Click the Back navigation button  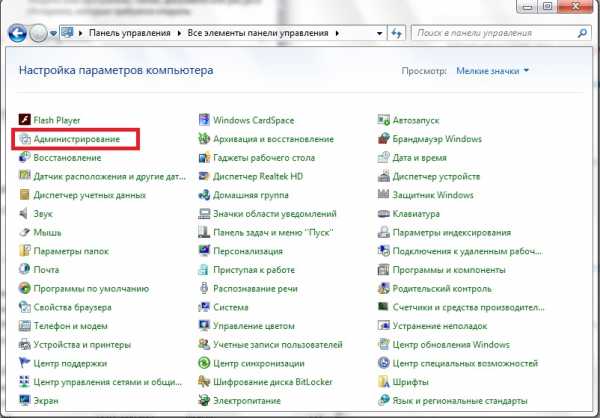(x=17, y=33)
